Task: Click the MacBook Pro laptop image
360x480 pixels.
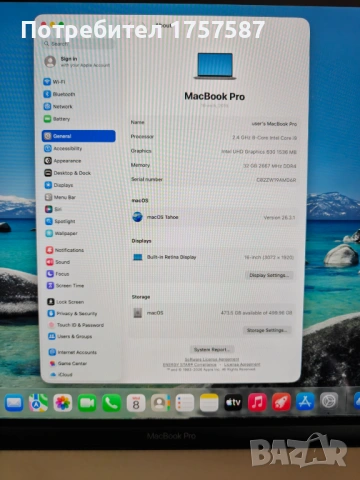Action: [x=215, y=66]
